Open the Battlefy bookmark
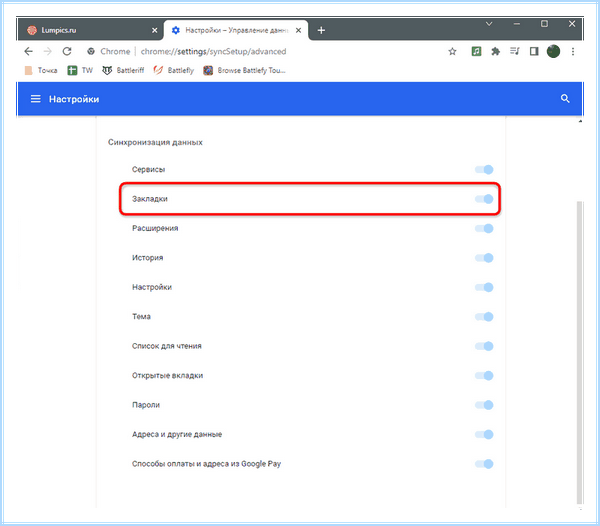600x526 pixels. coord(174,70)
